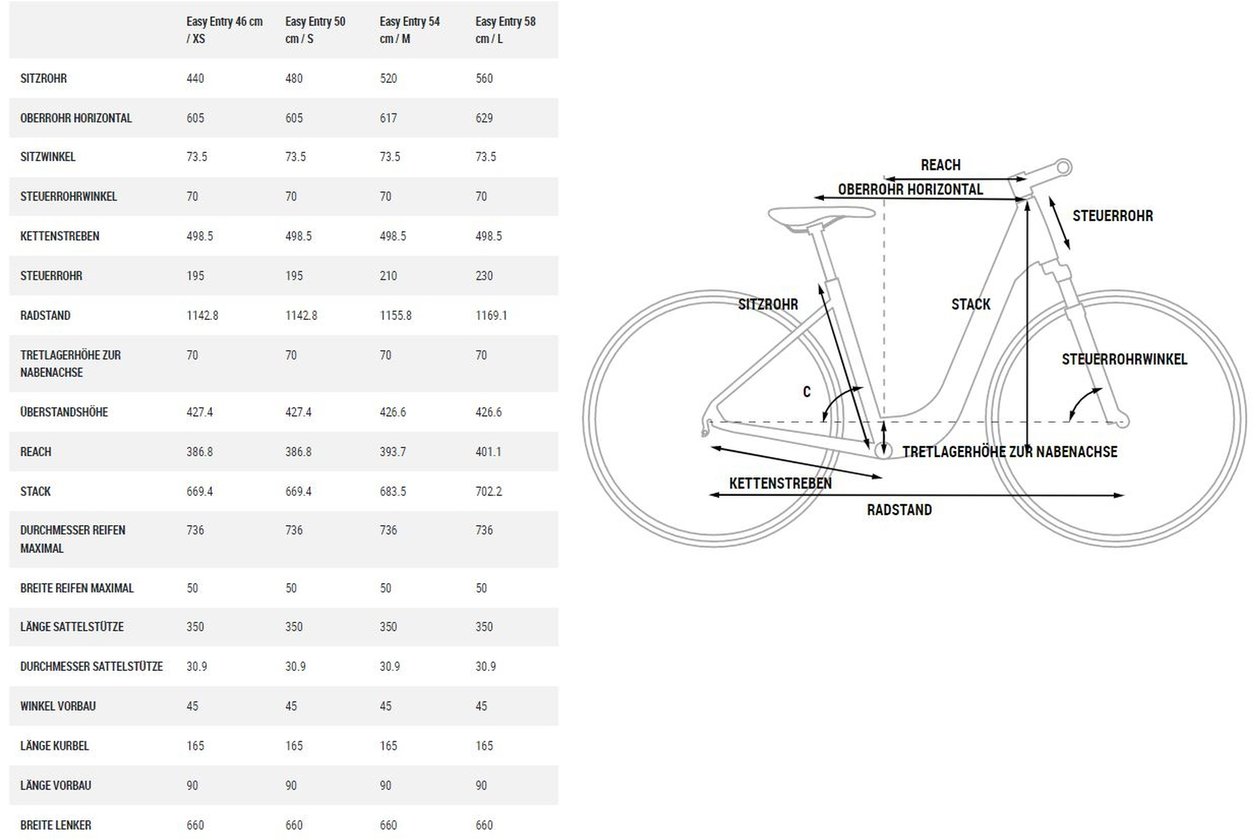
Task: Select the OBERROHR HORIZONTAL row label in table
Action: tap(76, 118)
